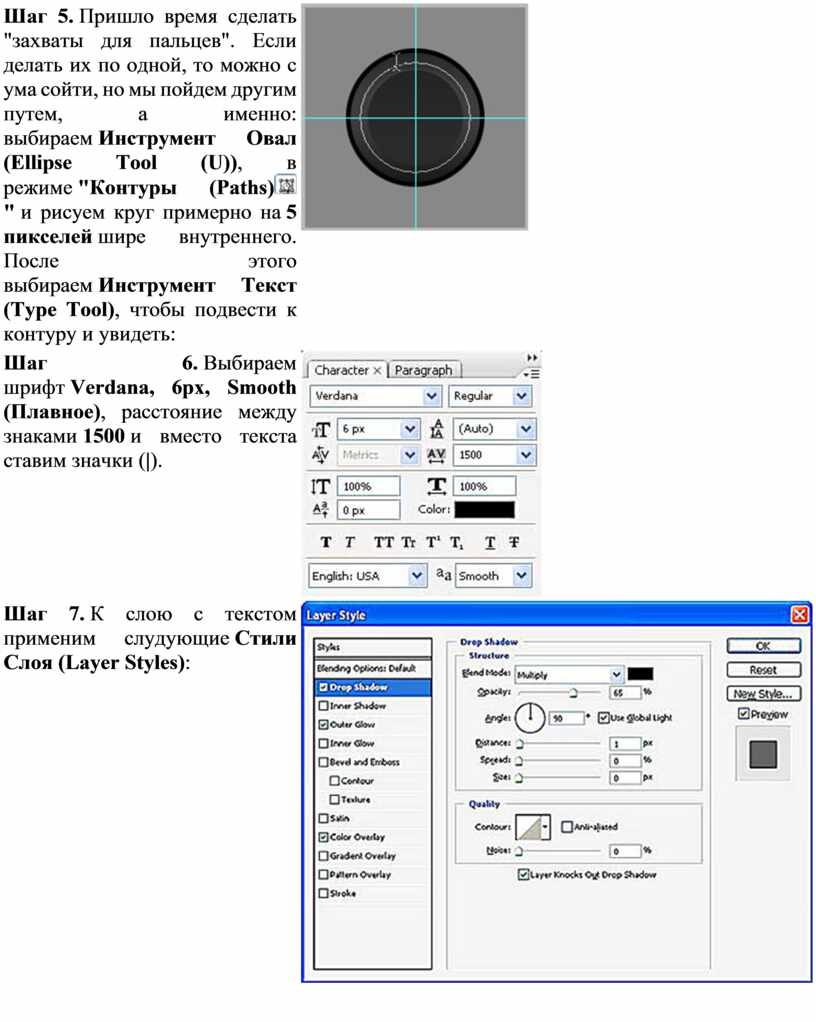Viewport: 816px width, 1022px height.
Task: Click the kerning icon beside Metrics
Action: 320,454
